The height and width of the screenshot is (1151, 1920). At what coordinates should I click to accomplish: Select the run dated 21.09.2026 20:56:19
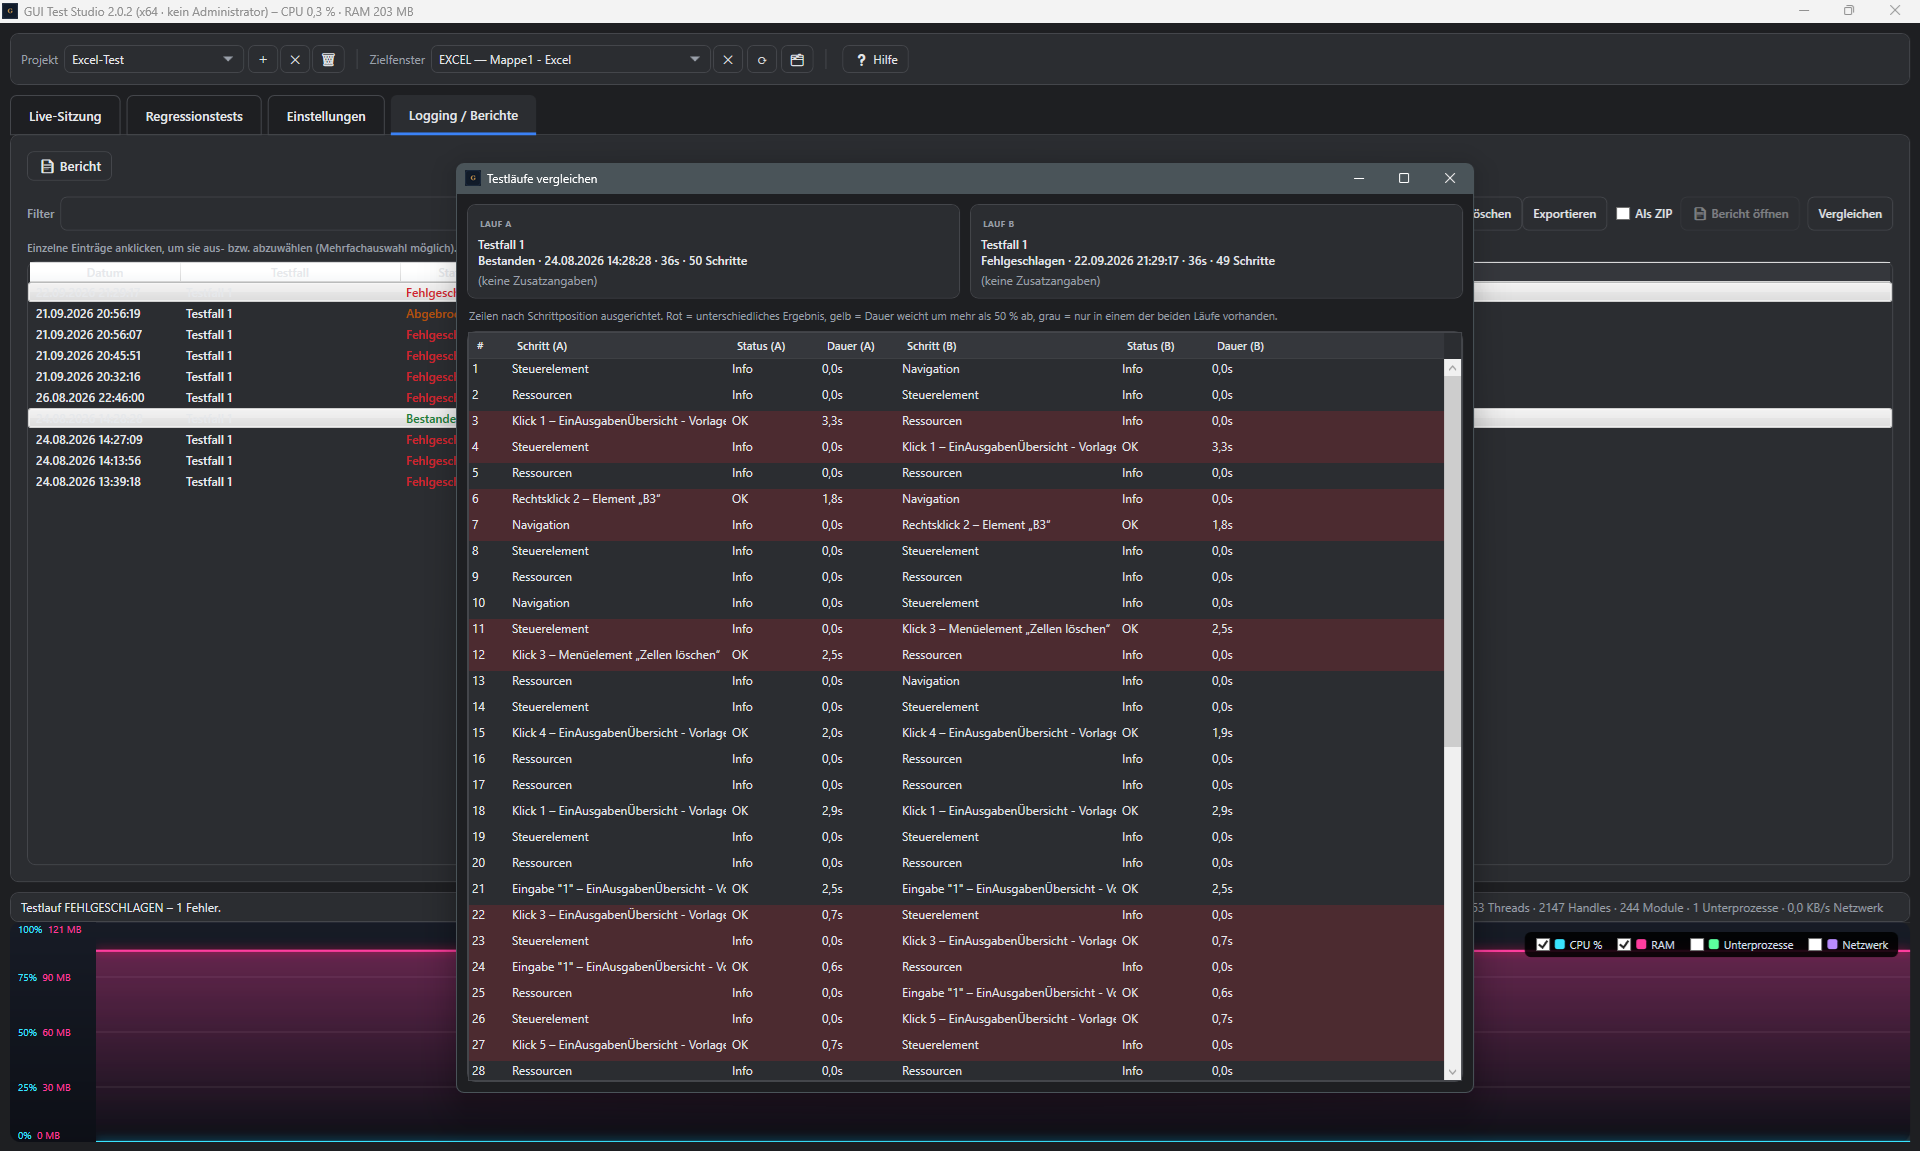tap(242, 314)
